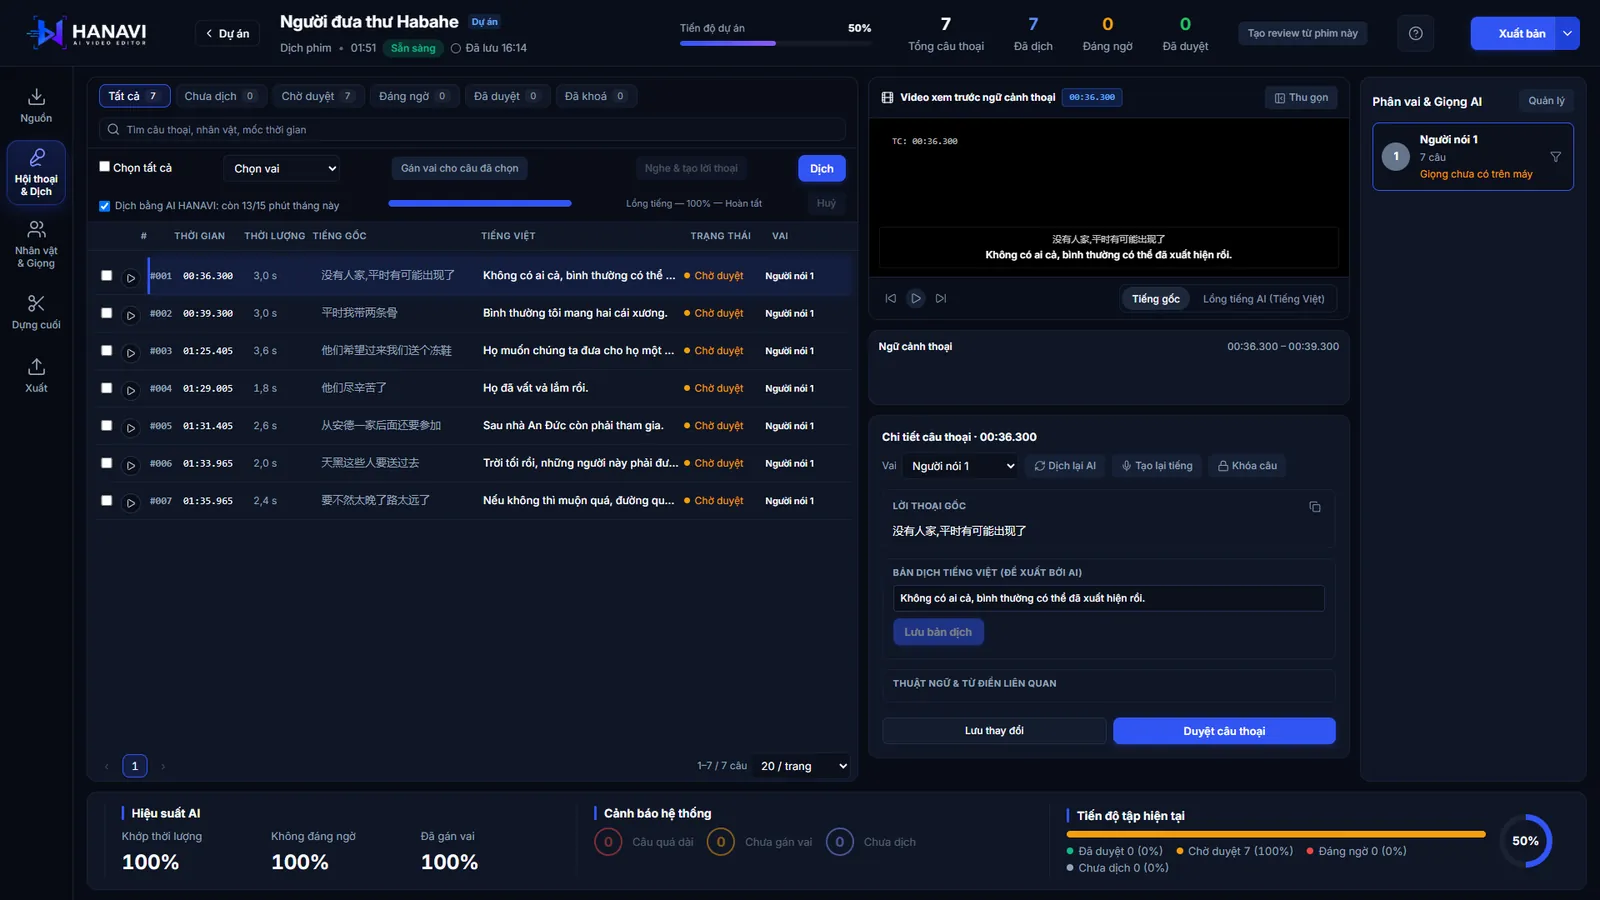Open the Xuất export sidebar section

tap(36, 375)
